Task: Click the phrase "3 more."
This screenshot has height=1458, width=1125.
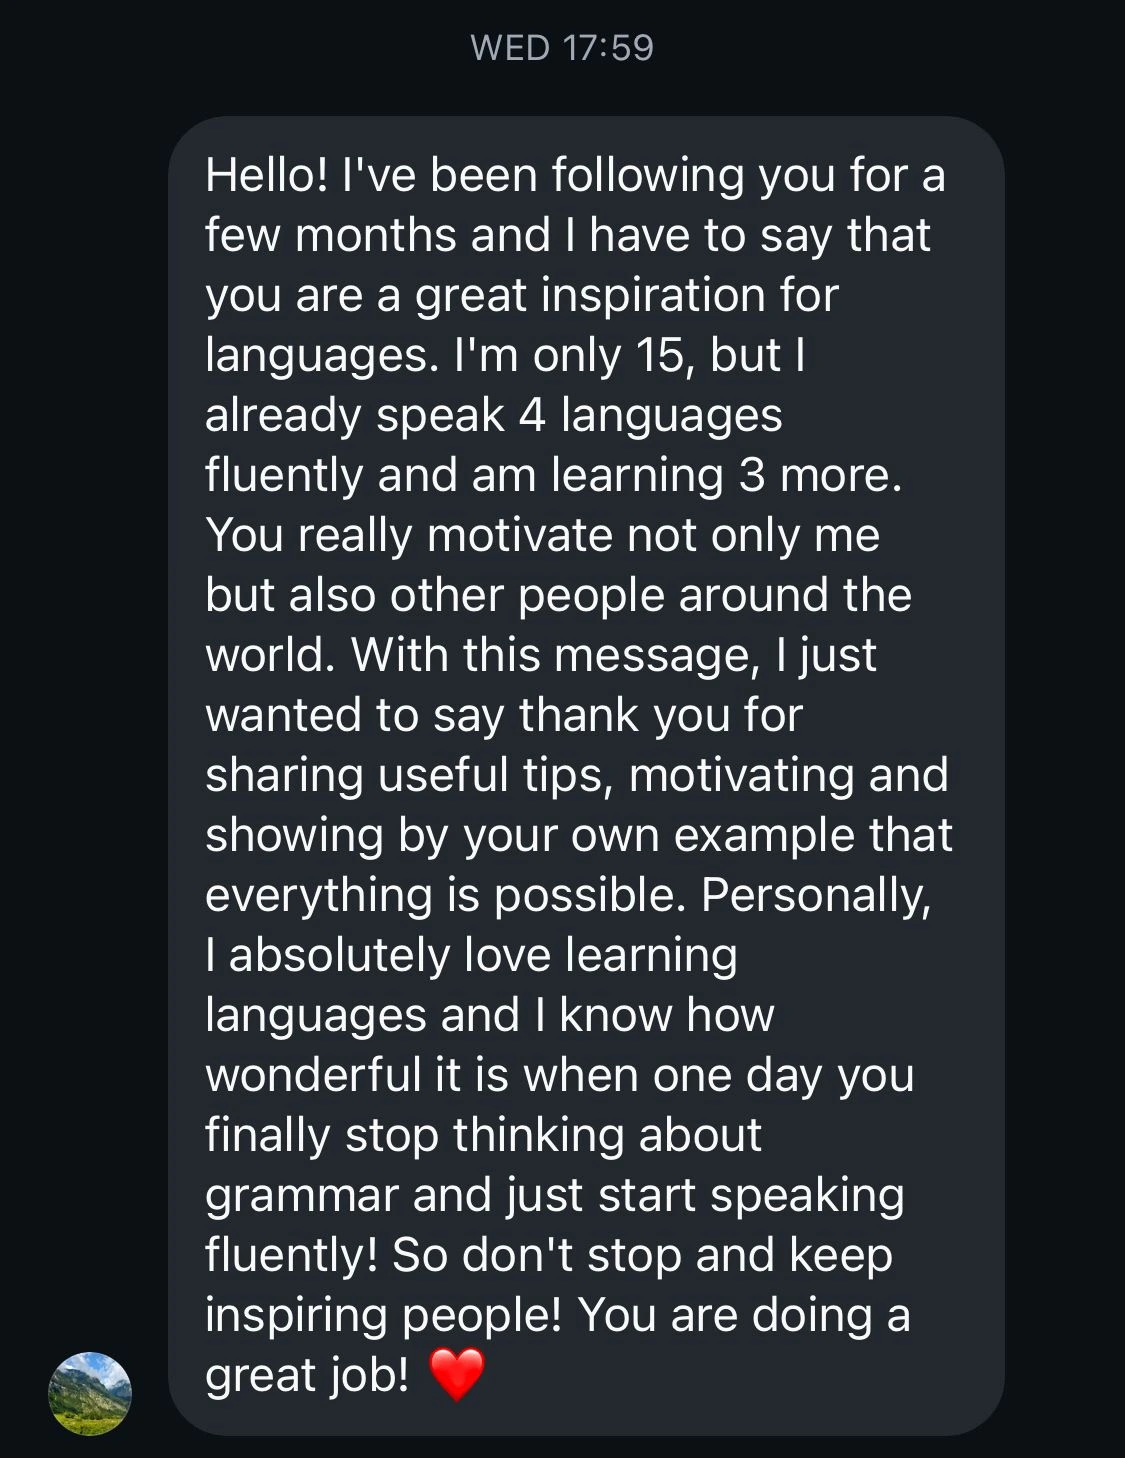Action: tap(820, 475)
